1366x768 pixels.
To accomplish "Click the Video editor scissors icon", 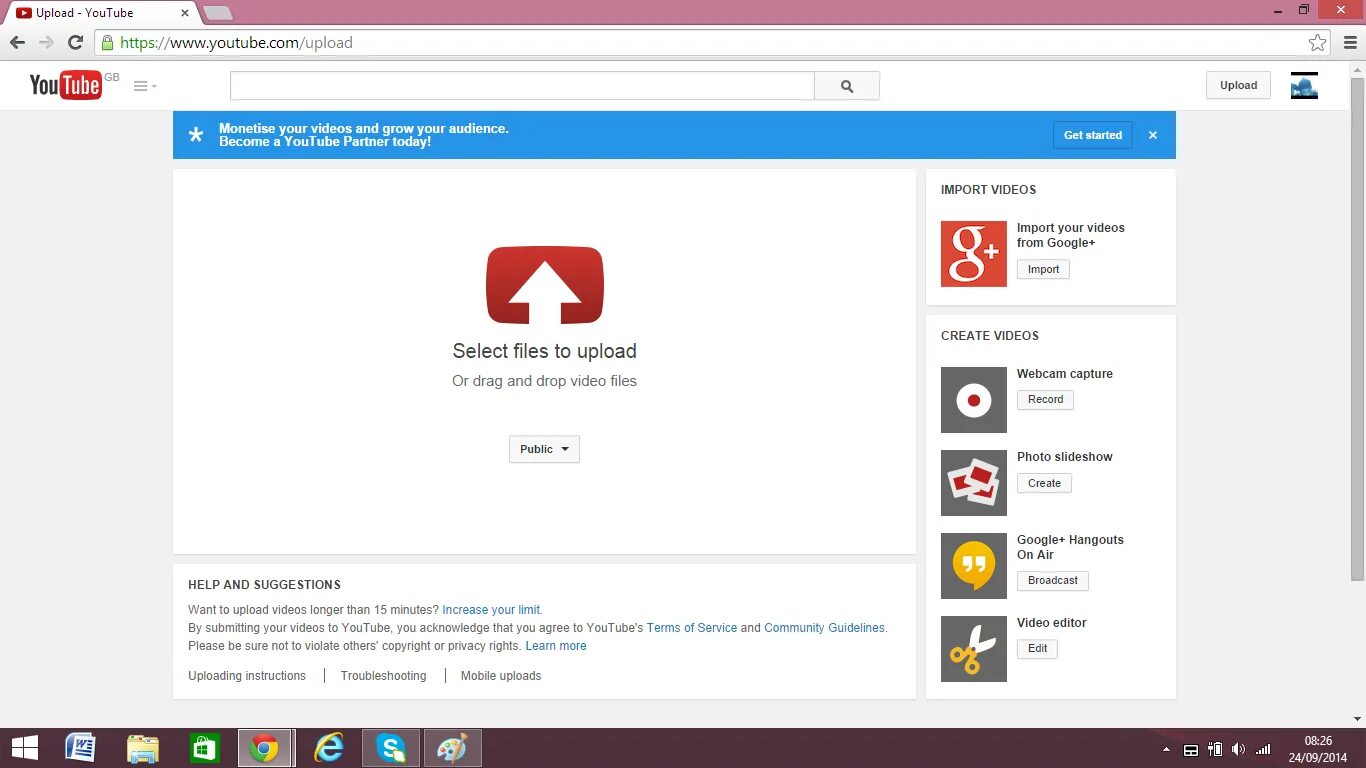I will point(974,649).
